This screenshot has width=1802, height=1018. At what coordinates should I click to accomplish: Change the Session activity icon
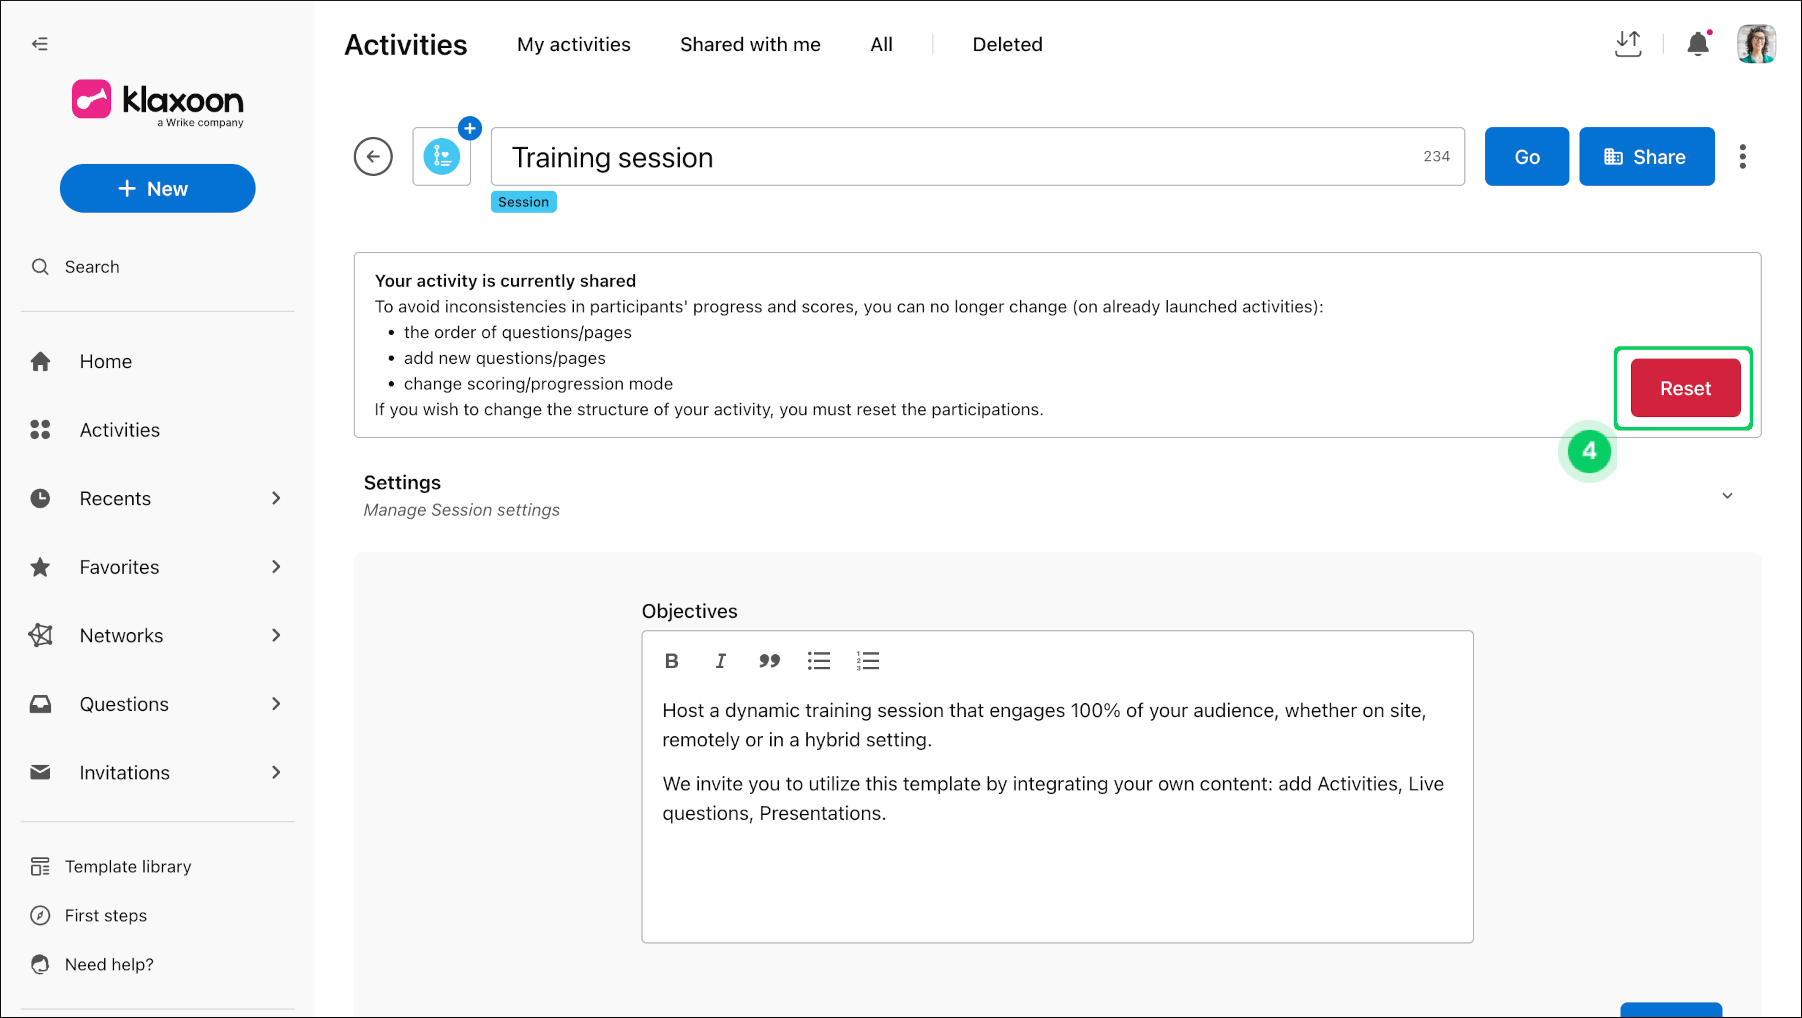[x=442, y=156]
